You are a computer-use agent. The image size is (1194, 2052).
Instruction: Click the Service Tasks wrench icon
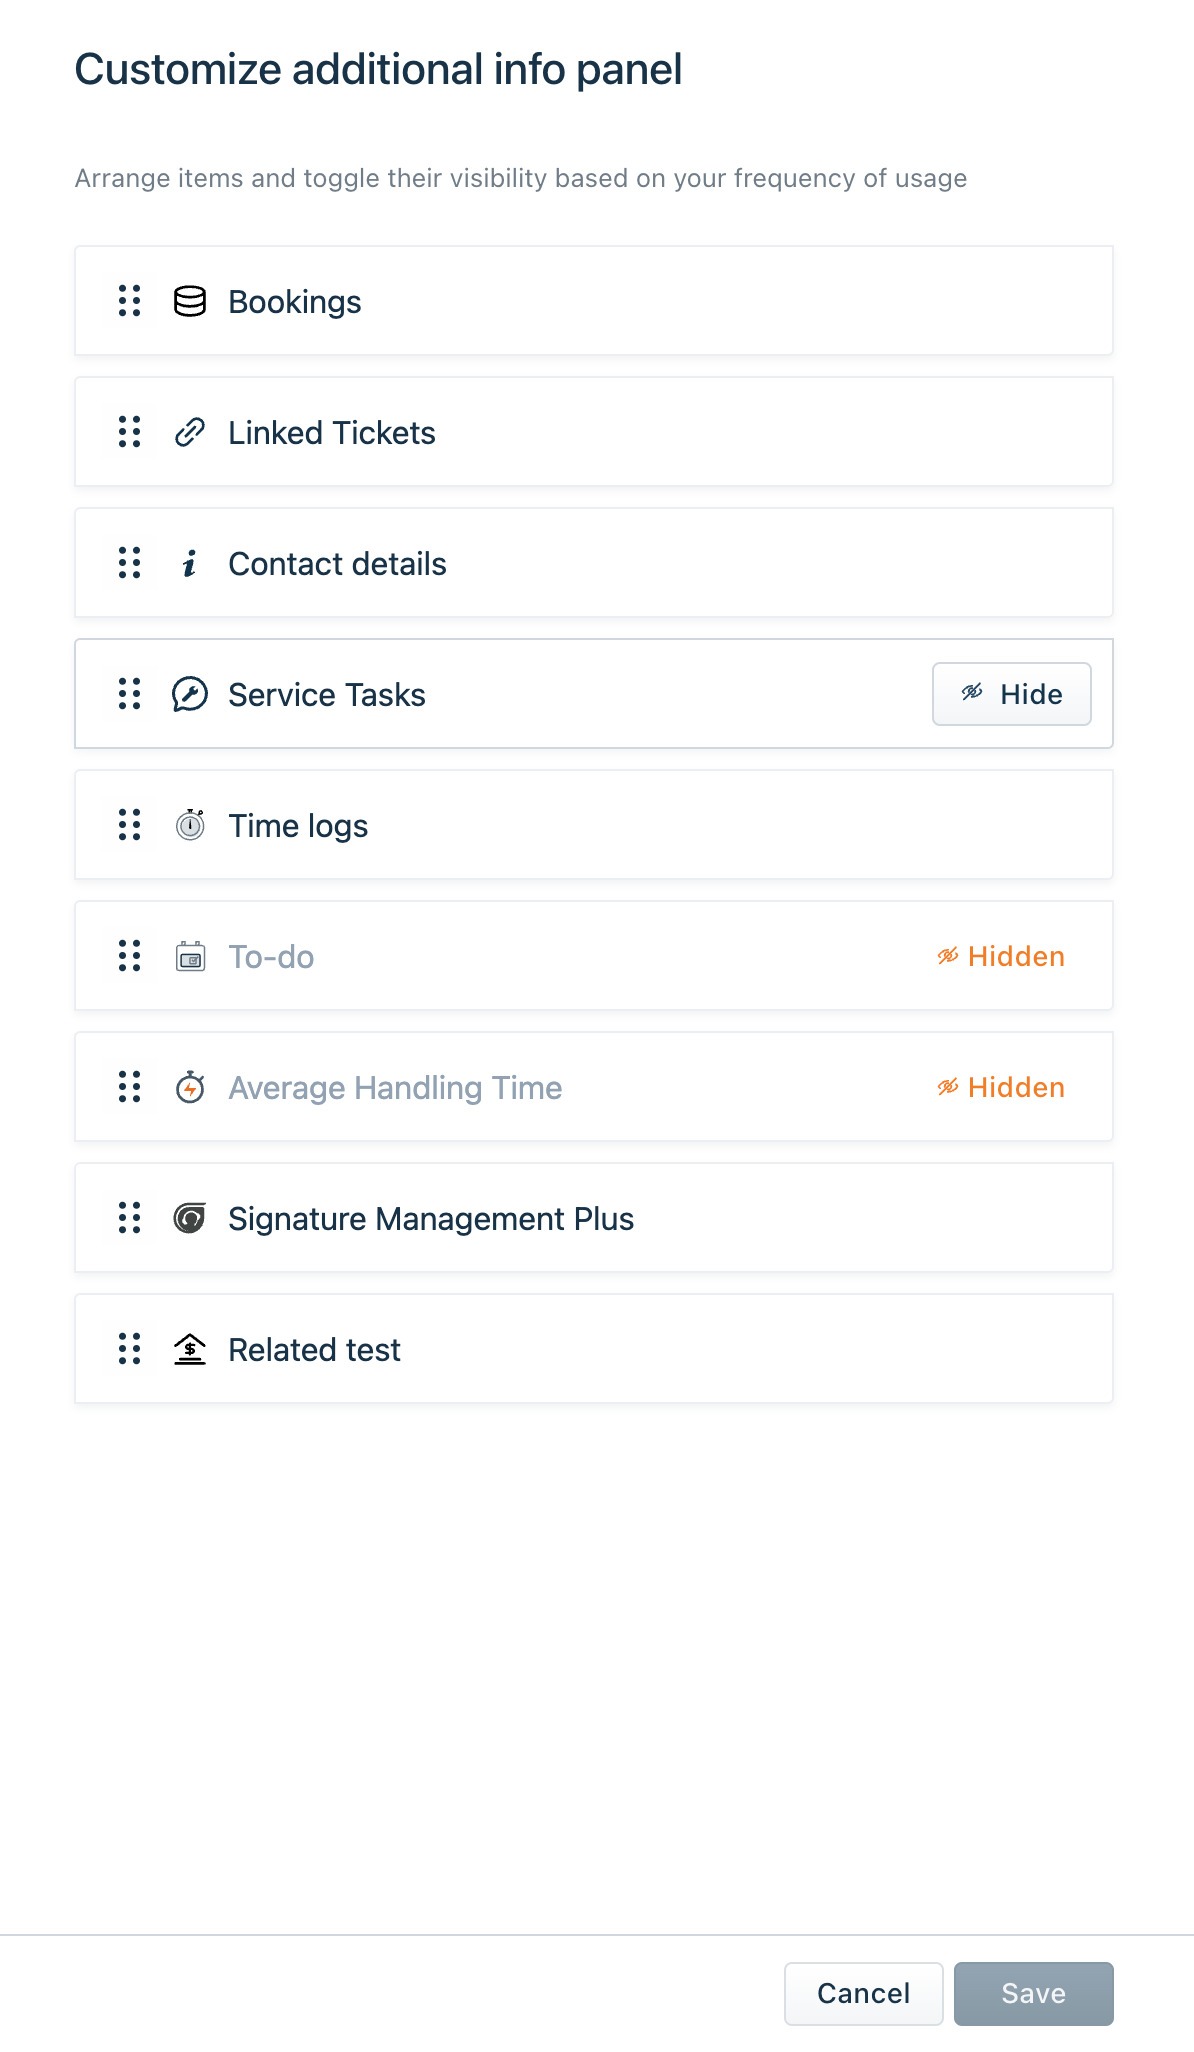[190, 694]
